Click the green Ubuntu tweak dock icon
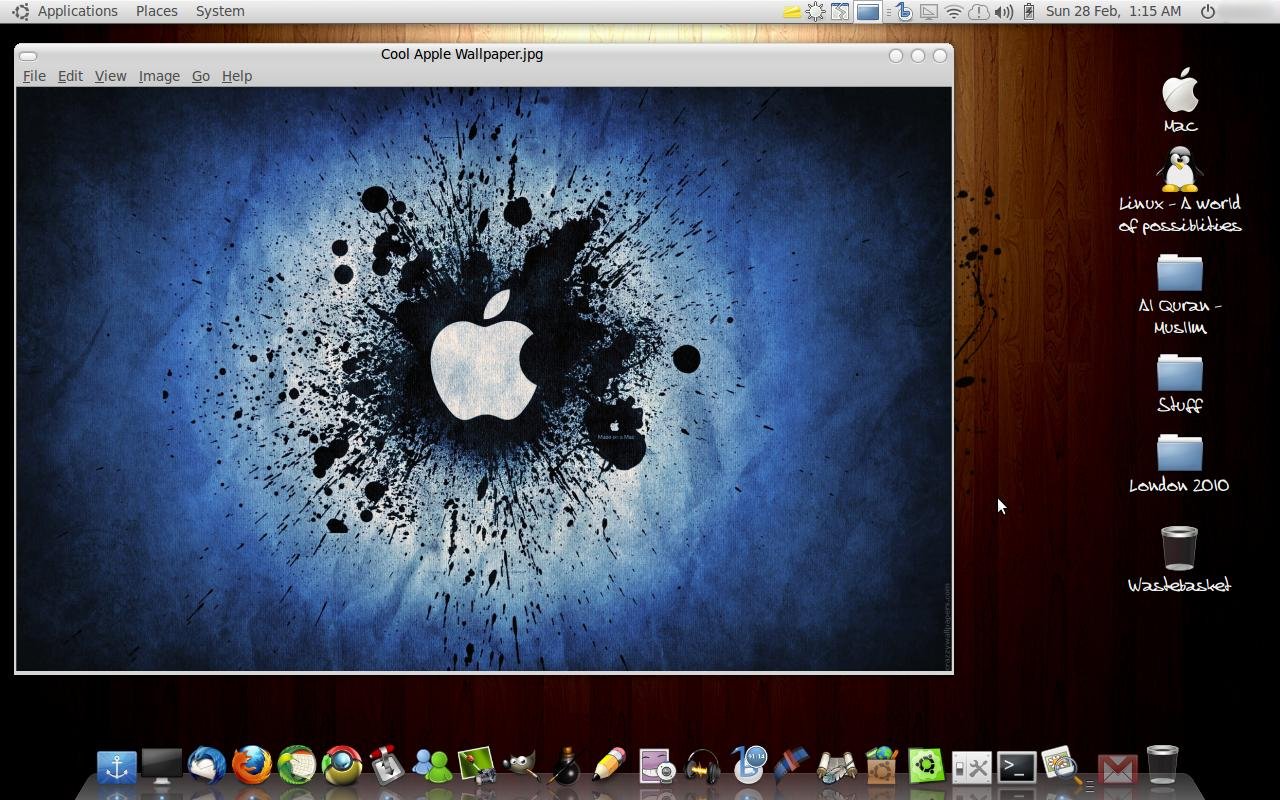This screenshot has width=1280, height=800. pyautogui.click(x=926, y=767)
